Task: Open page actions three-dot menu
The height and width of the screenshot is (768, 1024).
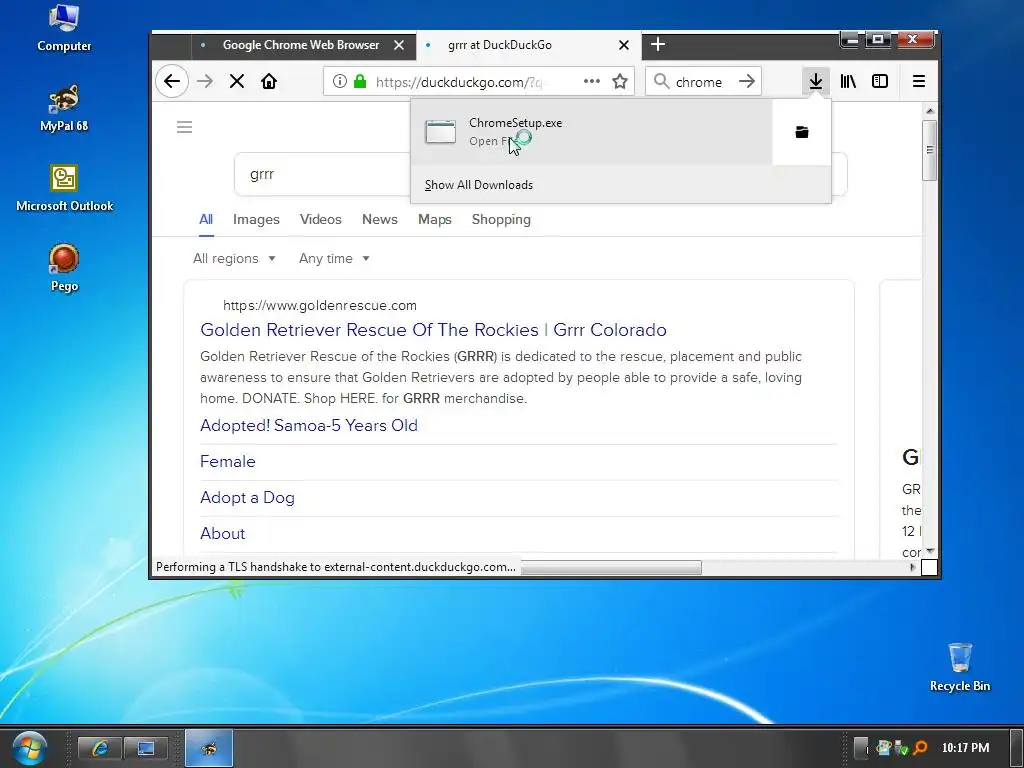Action: click(592, 82)
